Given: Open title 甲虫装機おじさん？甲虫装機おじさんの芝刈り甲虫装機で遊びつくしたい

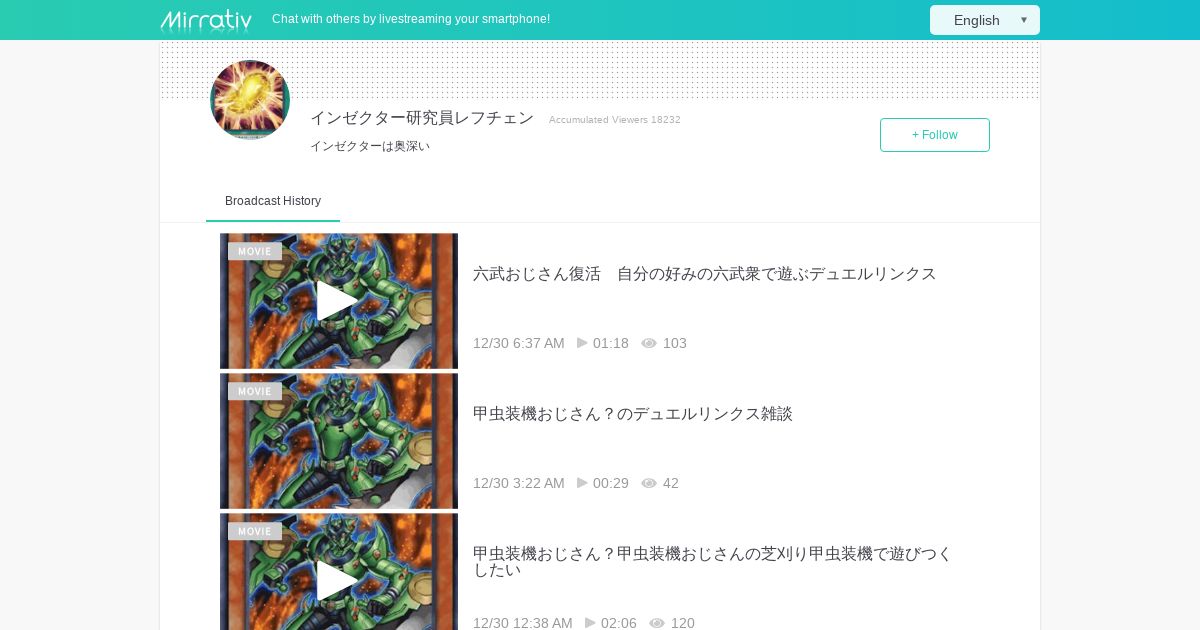Looking at the screenshot, I should tap(713, 562).
